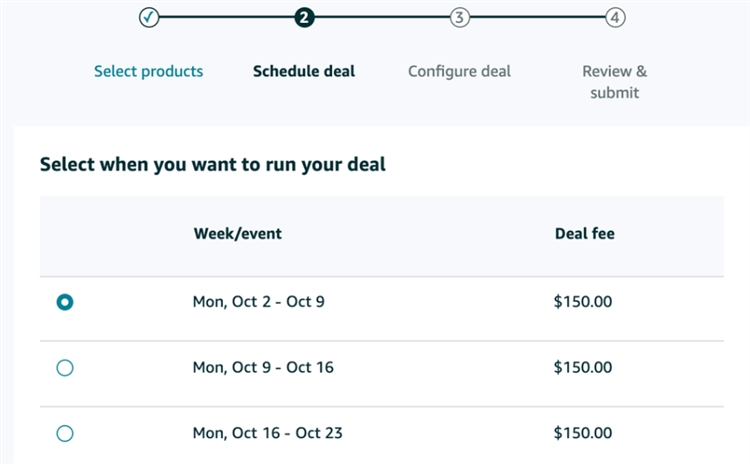Click the Mon, Oct 9 - Oct 16 row text
This screenshot has width=750, height=464.
click(263, 367)
